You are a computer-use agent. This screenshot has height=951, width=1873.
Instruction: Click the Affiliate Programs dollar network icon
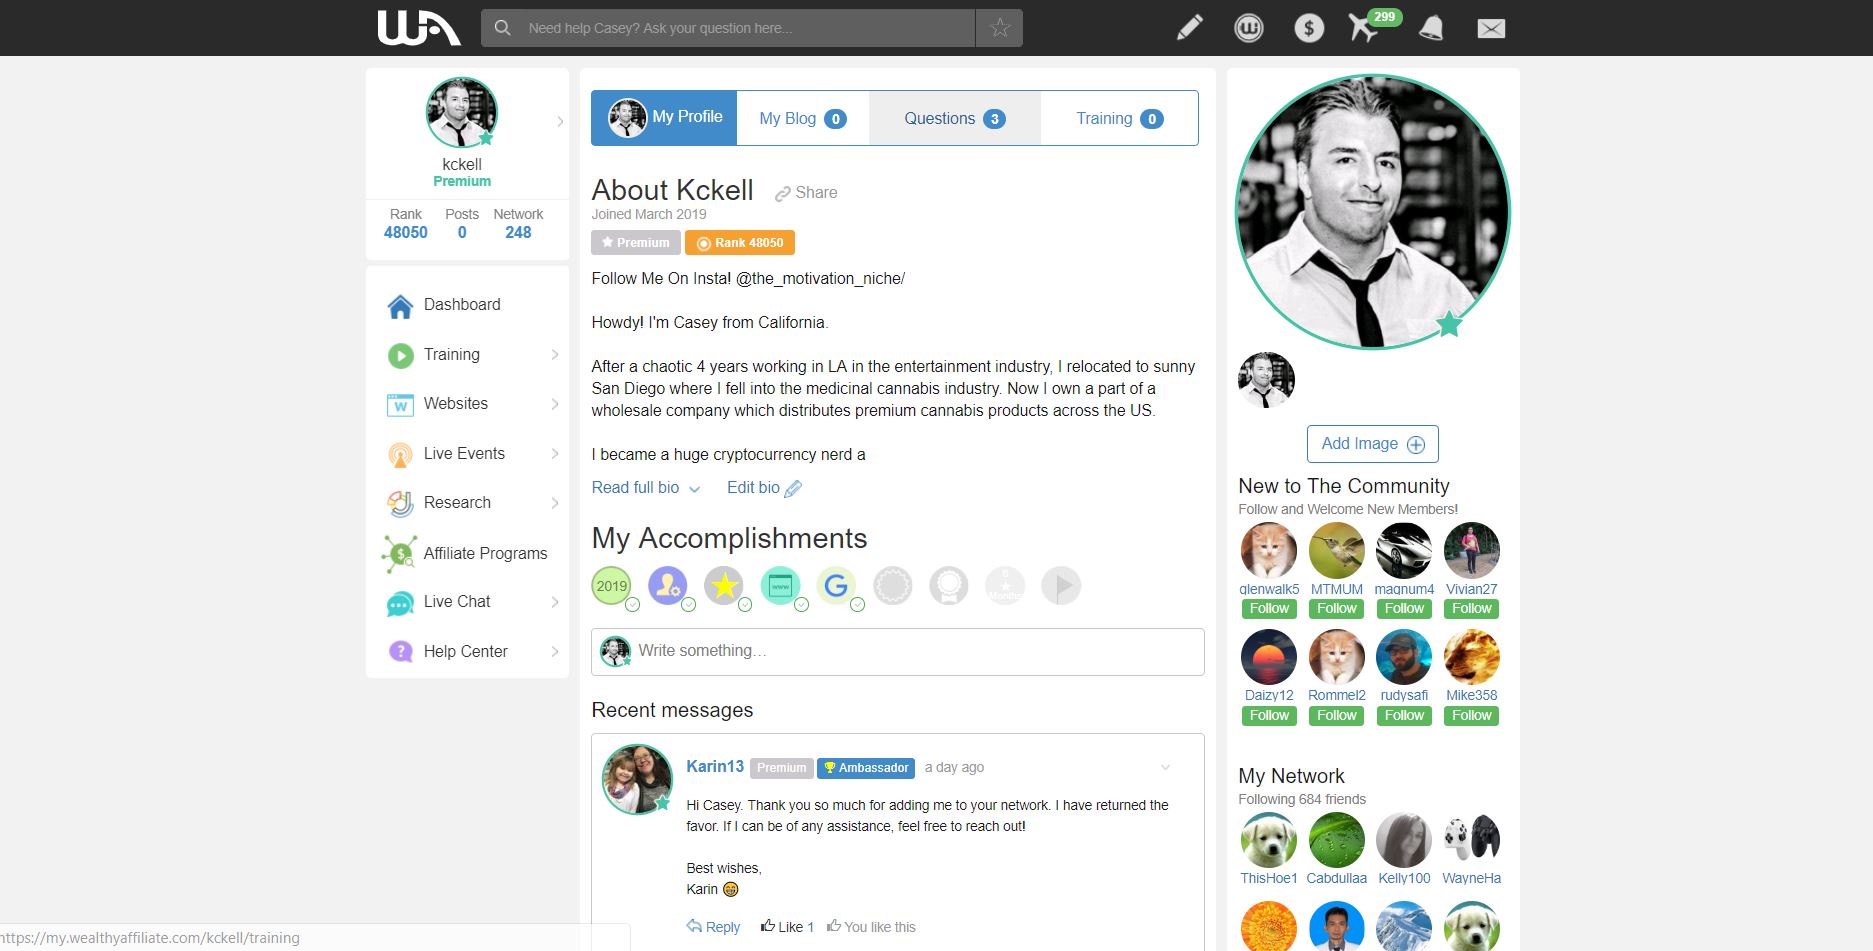(x=400, y=553)
